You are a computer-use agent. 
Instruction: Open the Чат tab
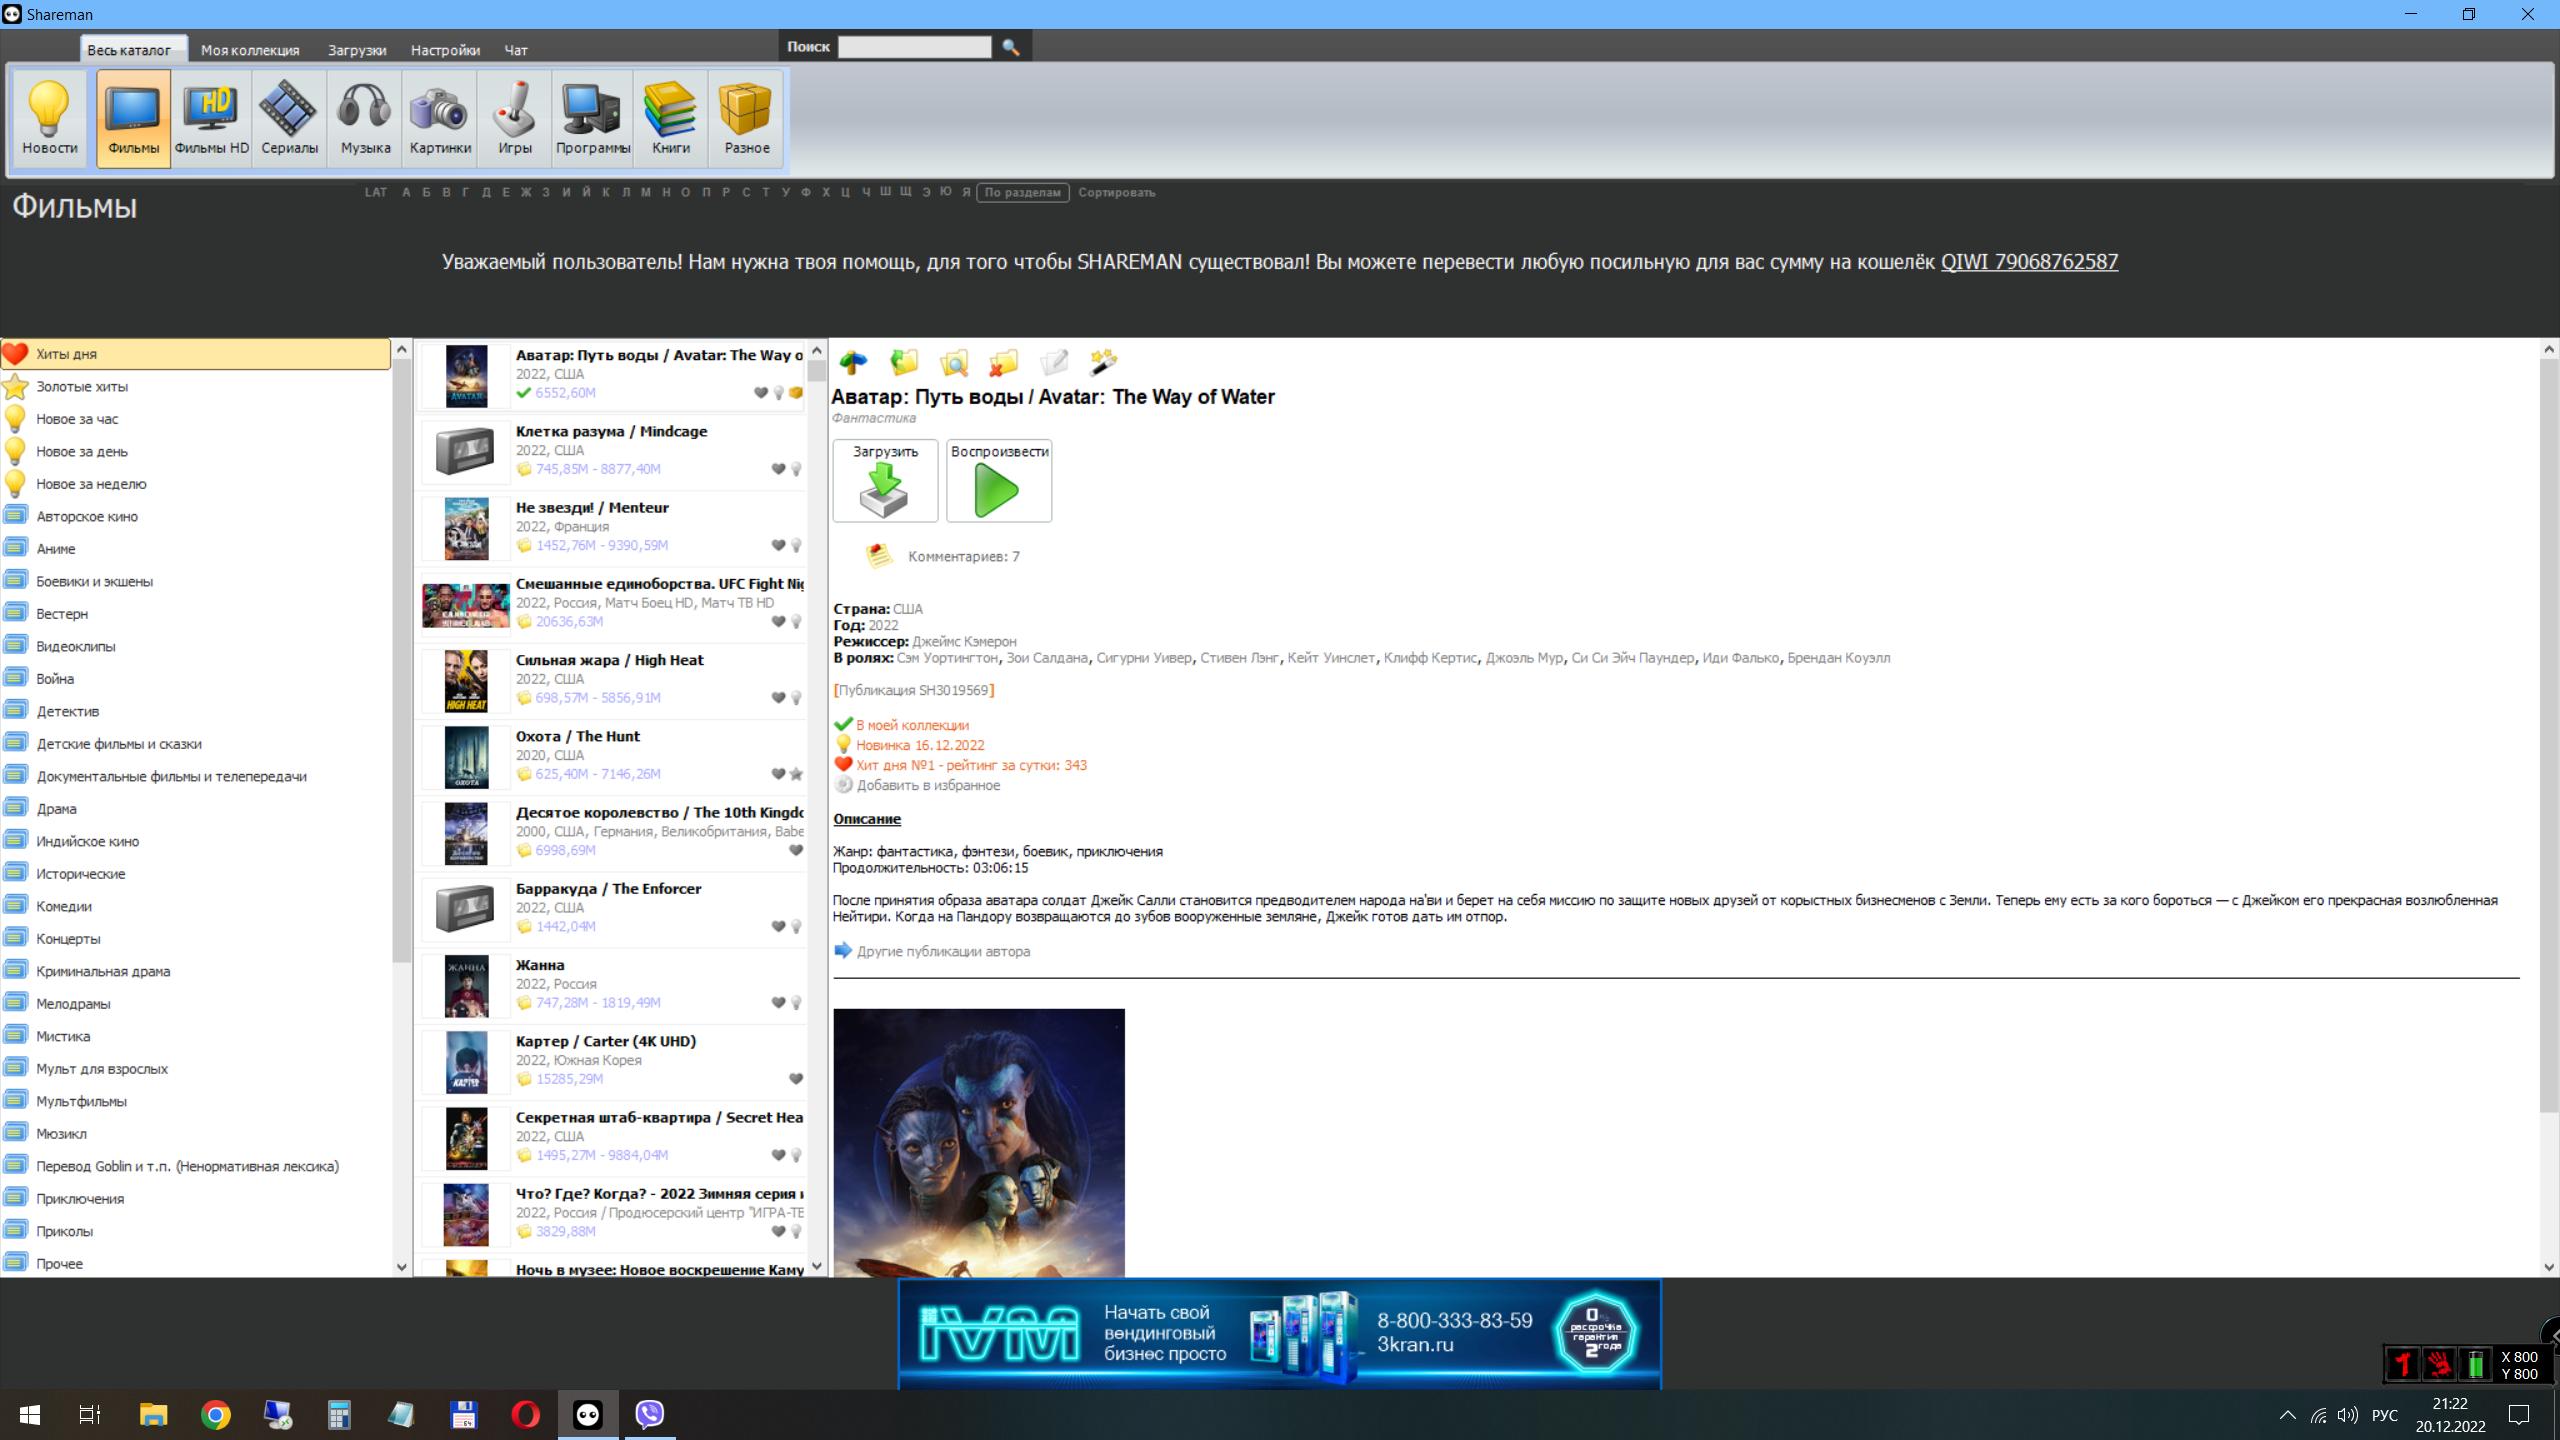[516, 50]
